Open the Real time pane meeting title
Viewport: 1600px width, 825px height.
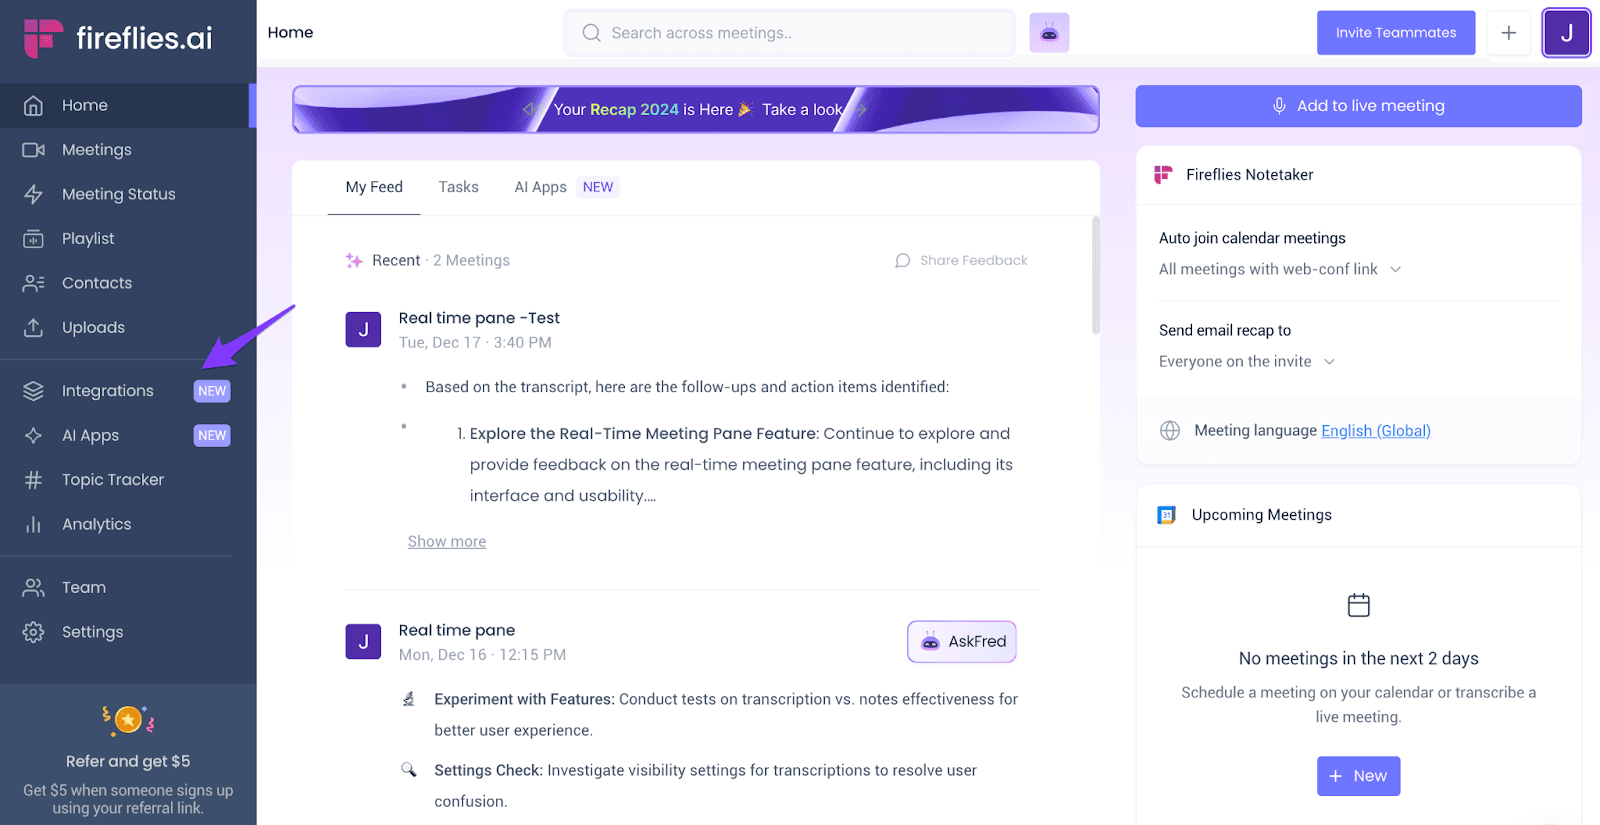(457, 630)
